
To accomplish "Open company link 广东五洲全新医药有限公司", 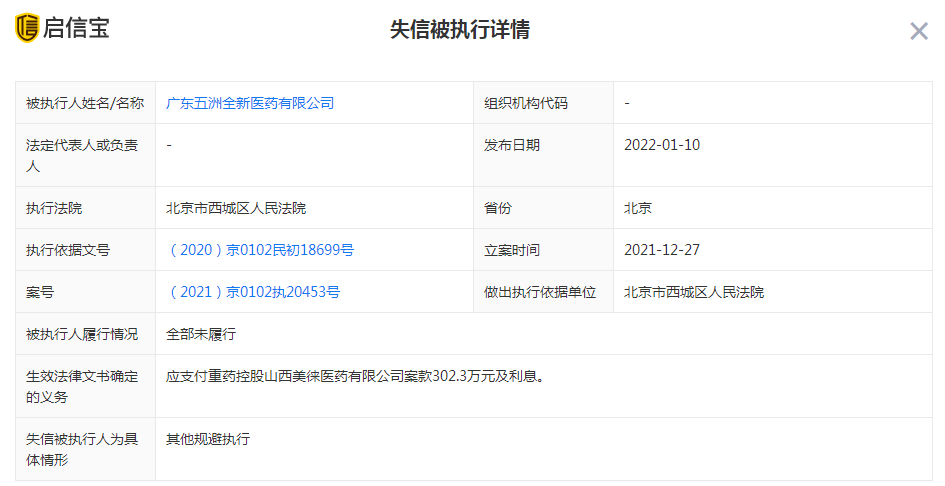I will click(x=250, y=103).
